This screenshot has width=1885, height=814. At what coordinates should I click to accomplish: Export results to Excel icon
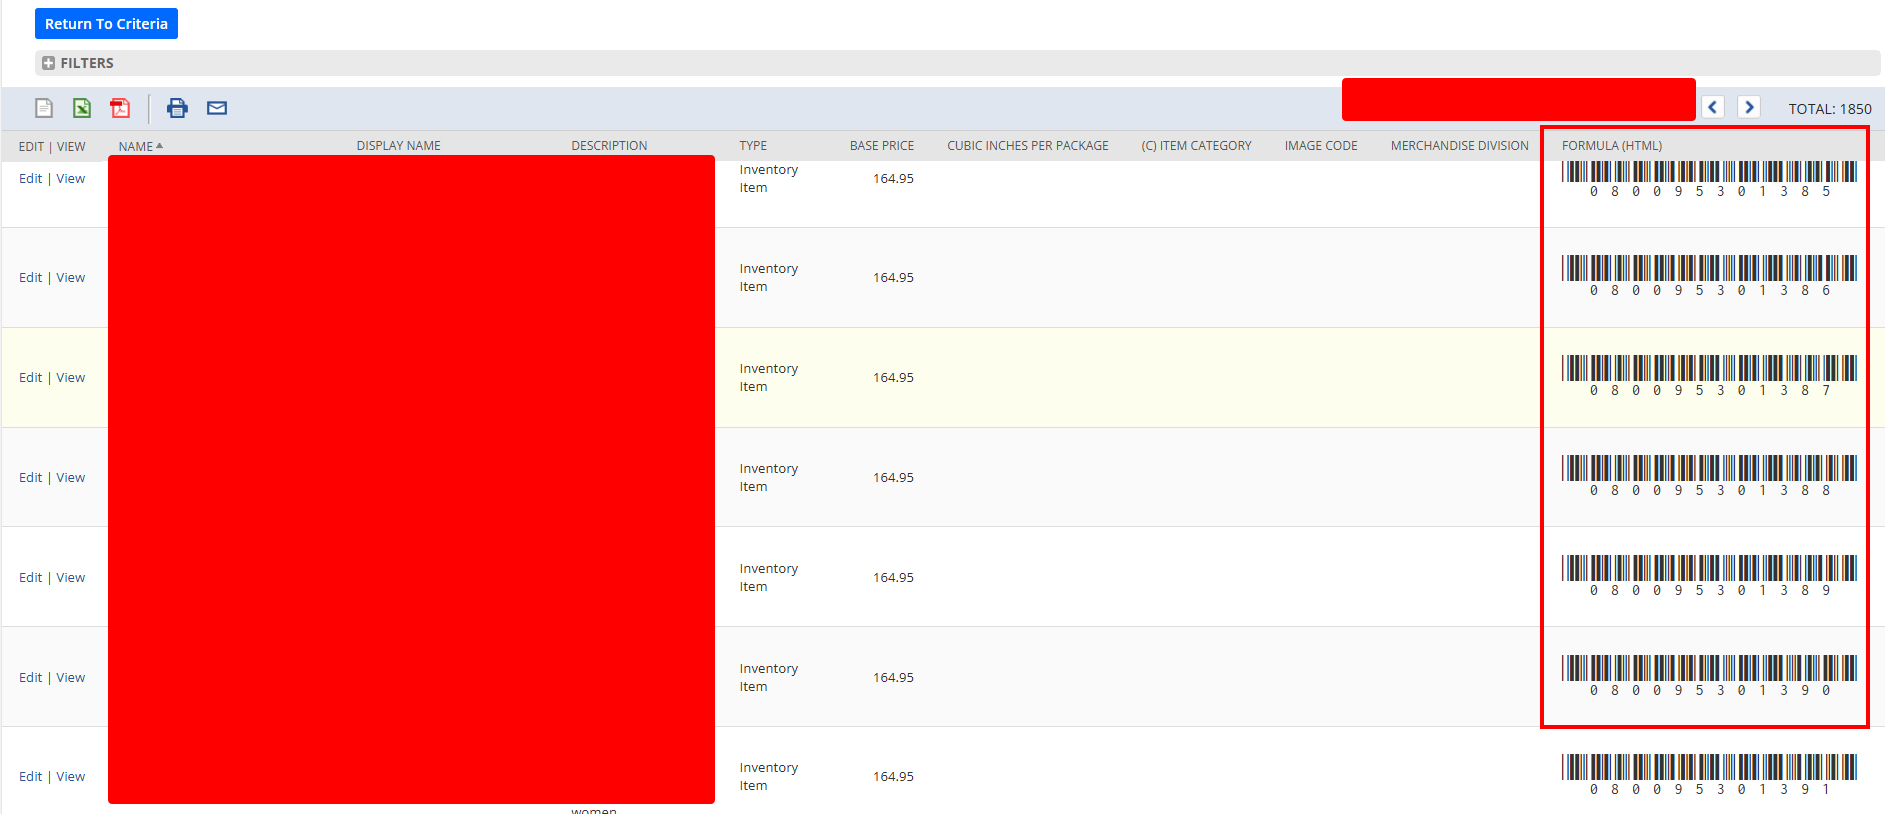point(82,108)
